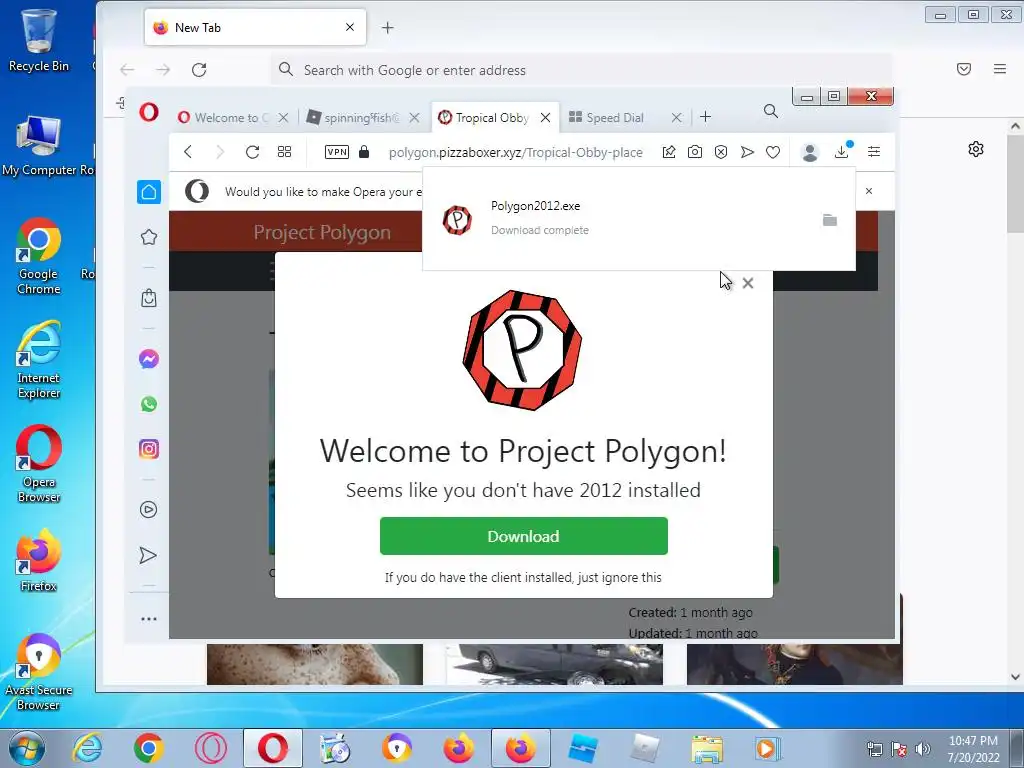Viewport: 1024px width, 768px height.
Task: Open Opera Speed Dial grid icon
Action: 284,152
